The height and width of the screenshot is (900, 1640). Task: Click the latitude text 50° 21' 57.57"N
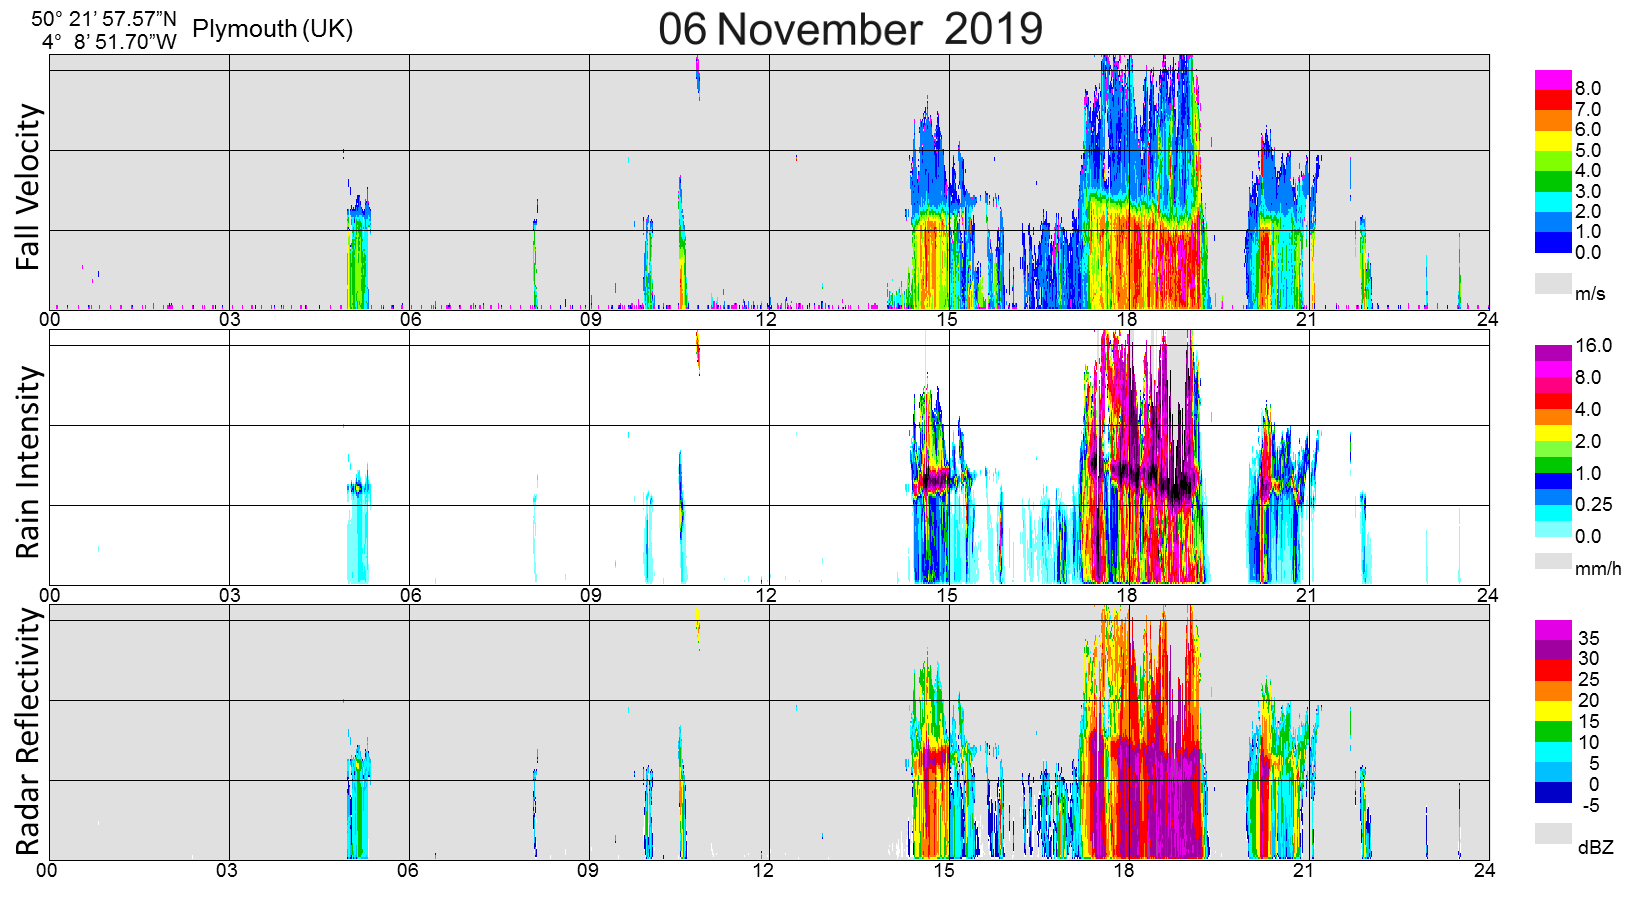tap(104, 19)
